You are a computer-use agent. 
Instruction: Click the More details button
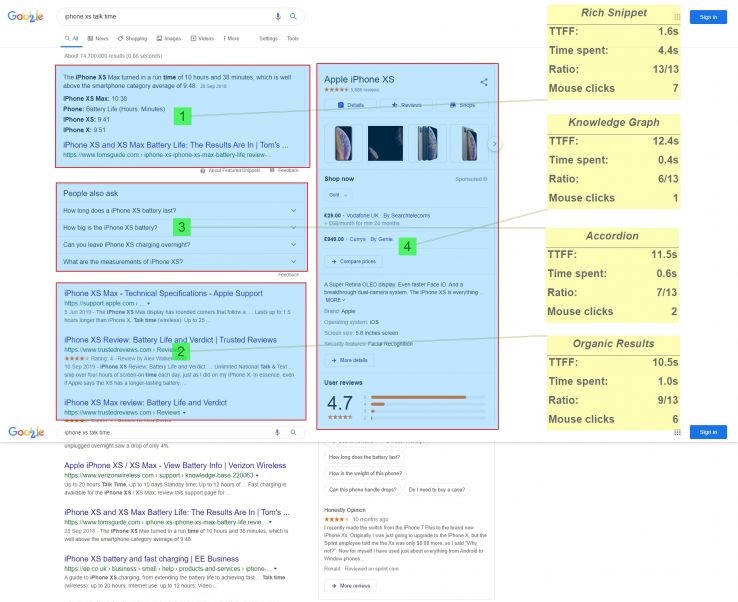point(350,360)
